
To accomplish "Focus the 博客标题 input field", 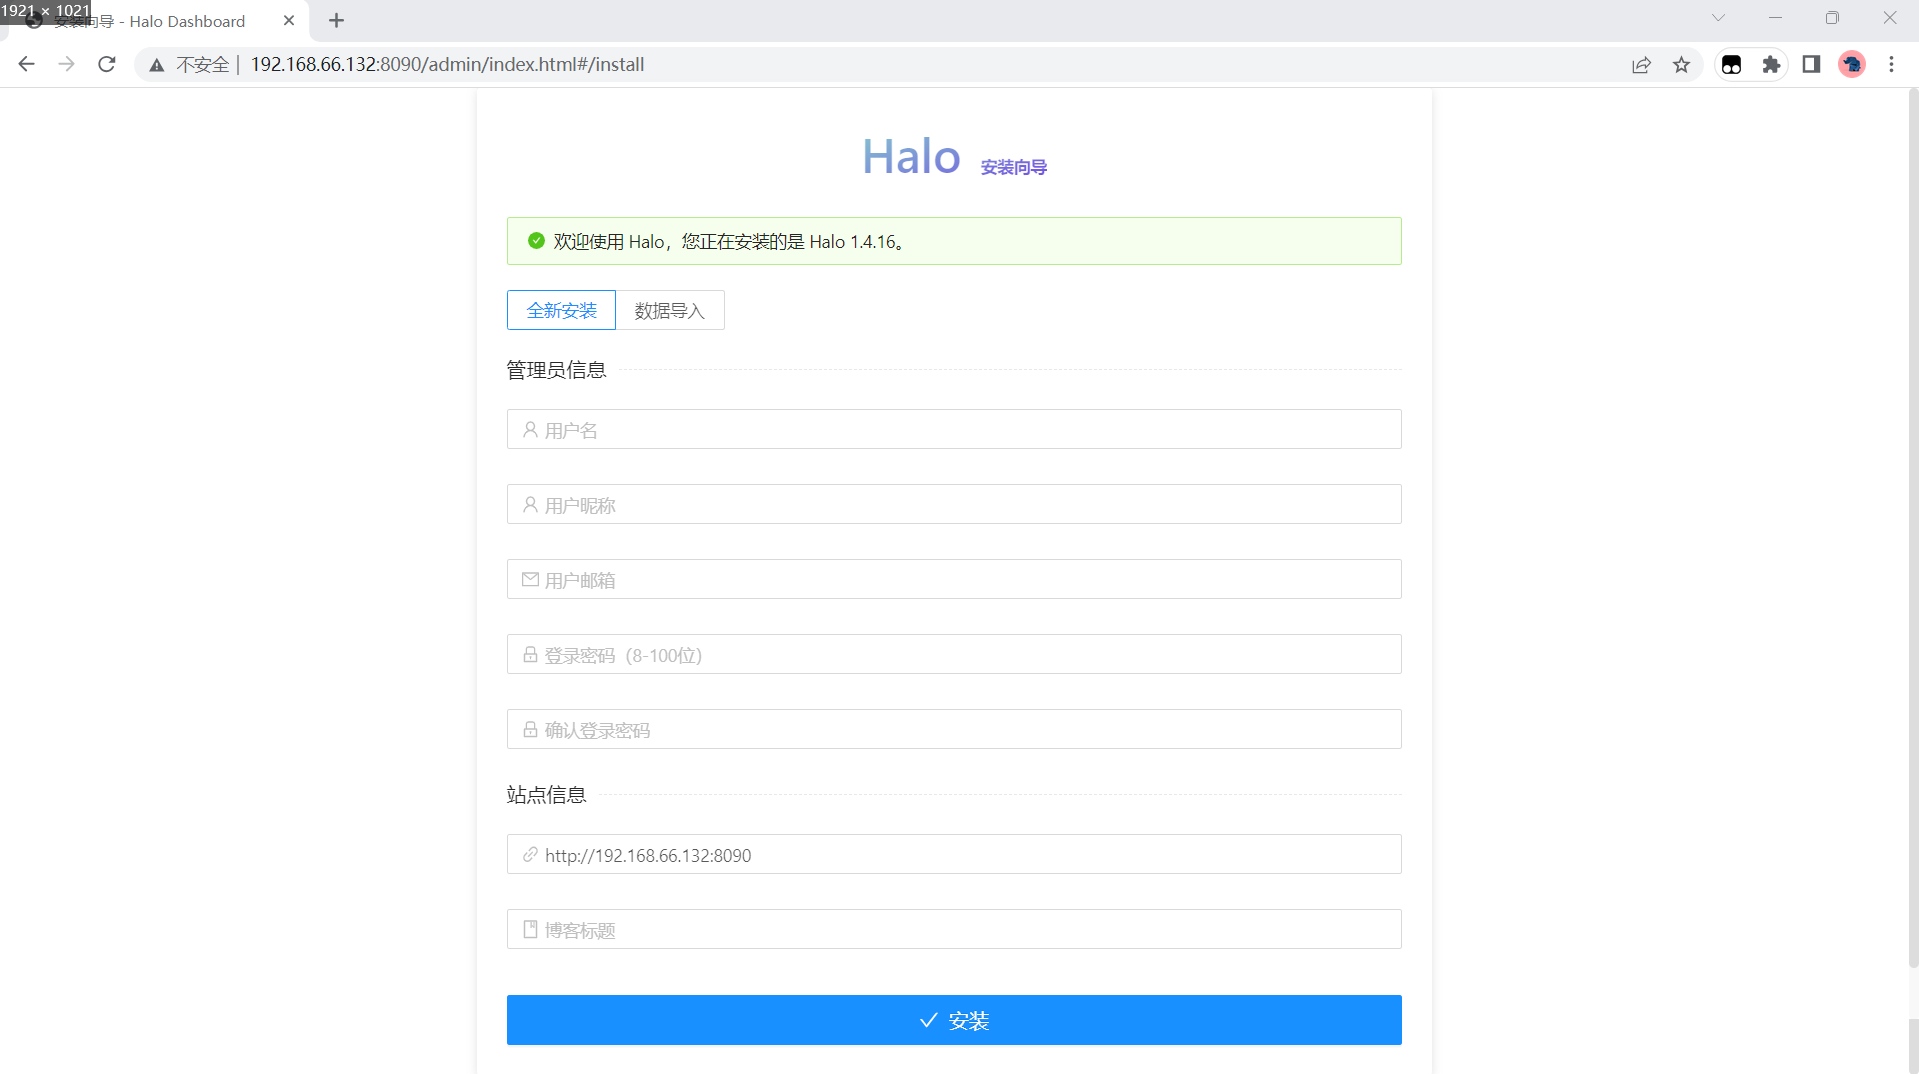I will tap(954, 929).
